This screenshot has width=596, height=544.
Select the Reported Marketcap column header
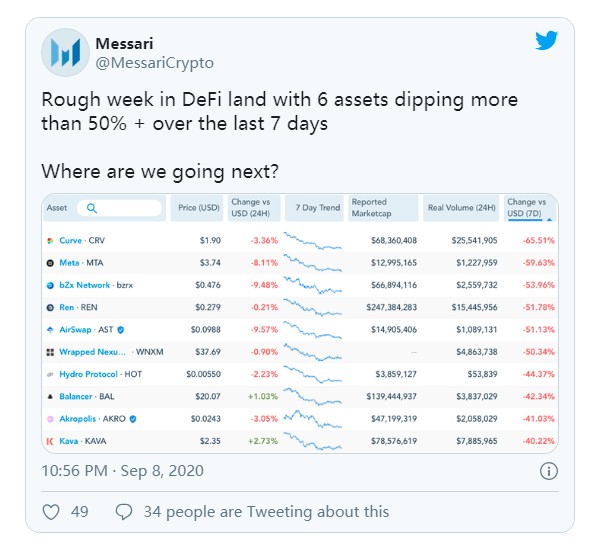coord(383,208)
